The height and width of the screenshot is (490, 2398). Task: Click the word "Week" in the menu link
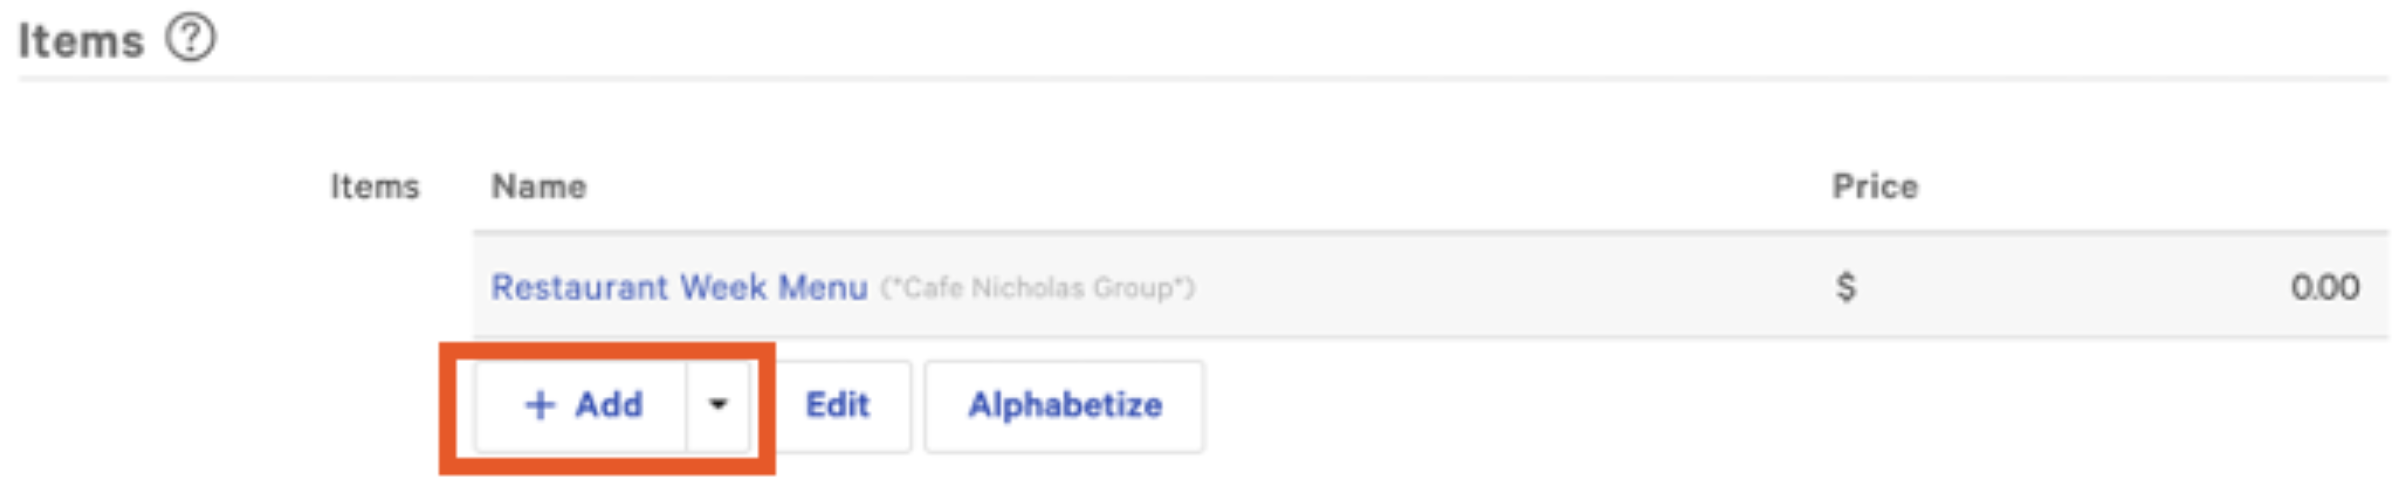(x=723, y=288)
